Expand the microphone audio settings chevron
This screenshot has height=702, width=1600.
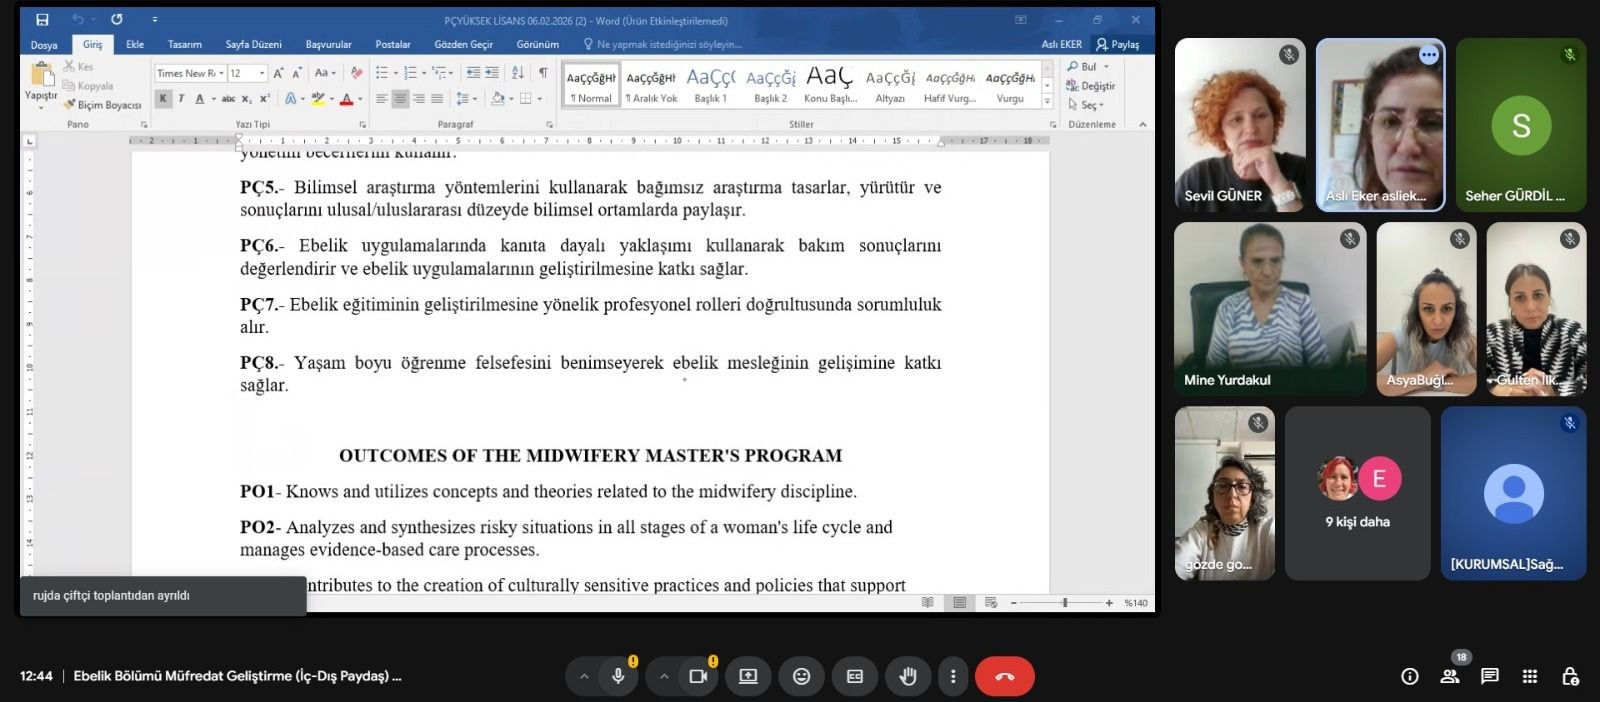click(x=584, y=677)
